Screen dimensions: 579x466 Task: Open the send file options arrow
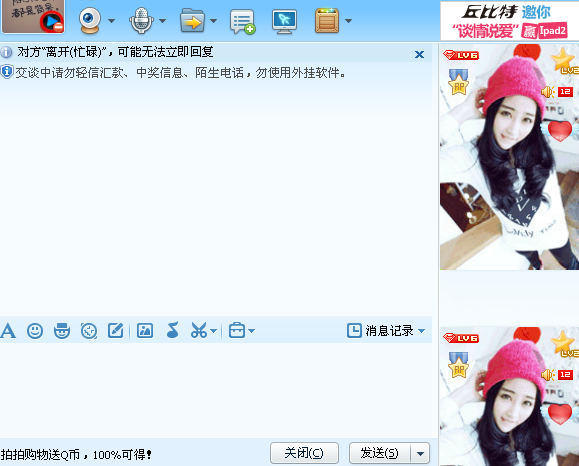point(213,21)
